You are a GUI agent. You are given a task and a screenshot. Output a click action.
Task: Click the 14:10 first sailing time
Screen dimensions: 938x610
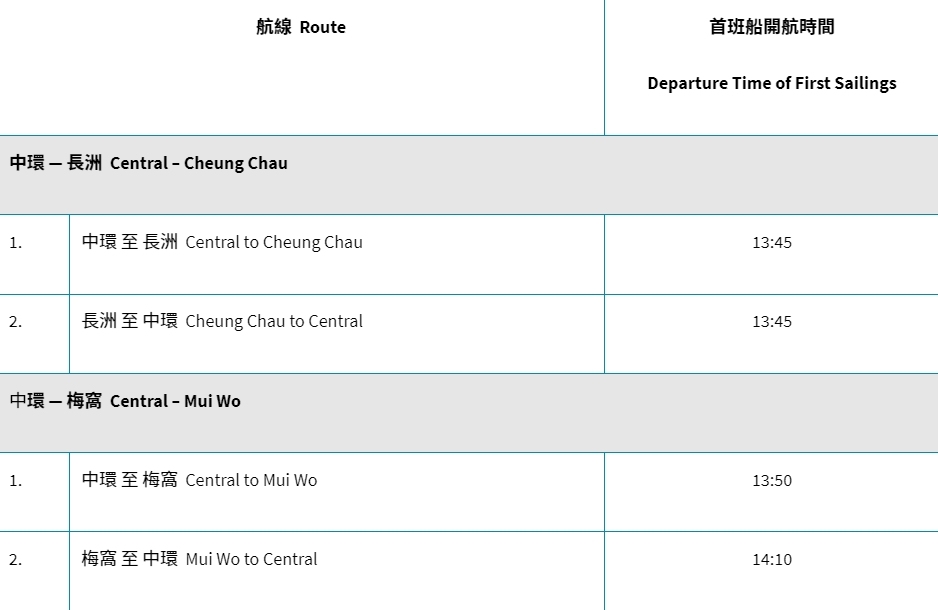[x=771, y=559]
